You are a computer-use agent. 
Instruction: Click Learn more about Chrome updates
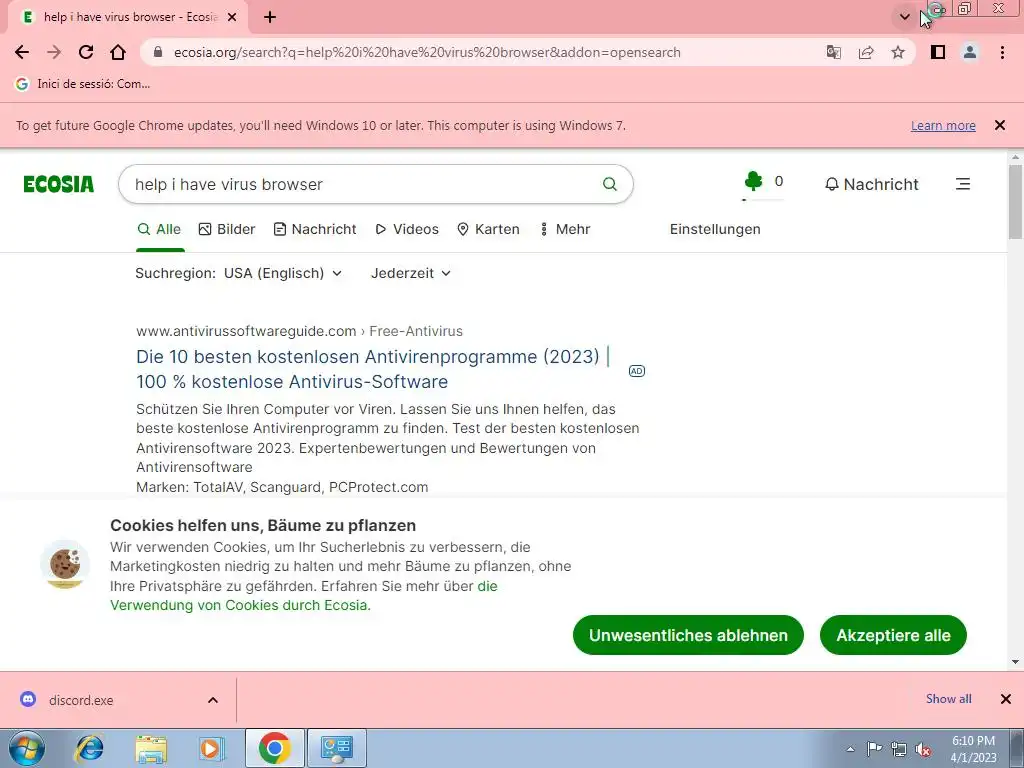[x=943, y=125]
